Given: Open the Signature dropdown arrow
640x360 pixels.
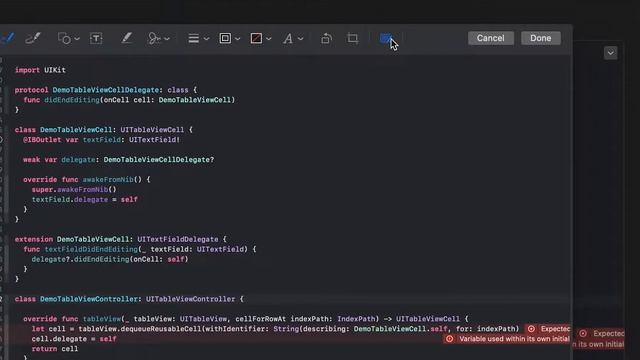Looking at the screenshot, I should coord(167,39).
